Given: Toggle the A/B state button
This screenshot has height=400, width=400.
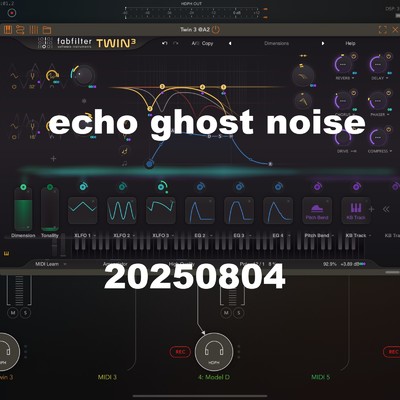Looking at the screenshot, I should pyautogui.click(x=194, y=43).
